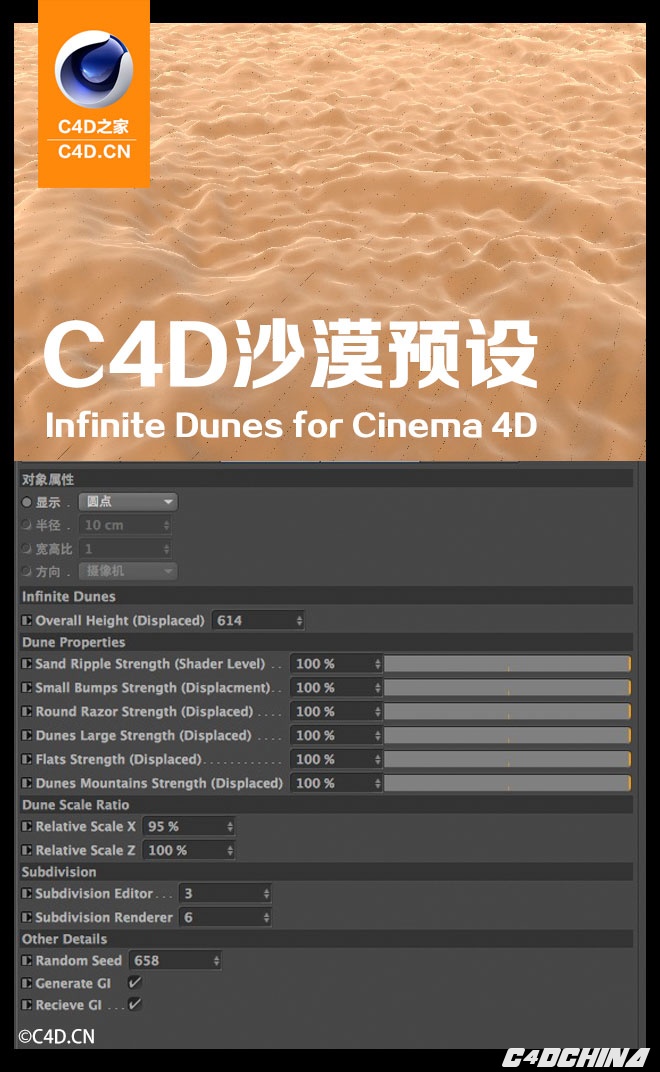Click keyframe icon beside Recieve GI
660x1072 pixels.
click(x=27, y=1005)
